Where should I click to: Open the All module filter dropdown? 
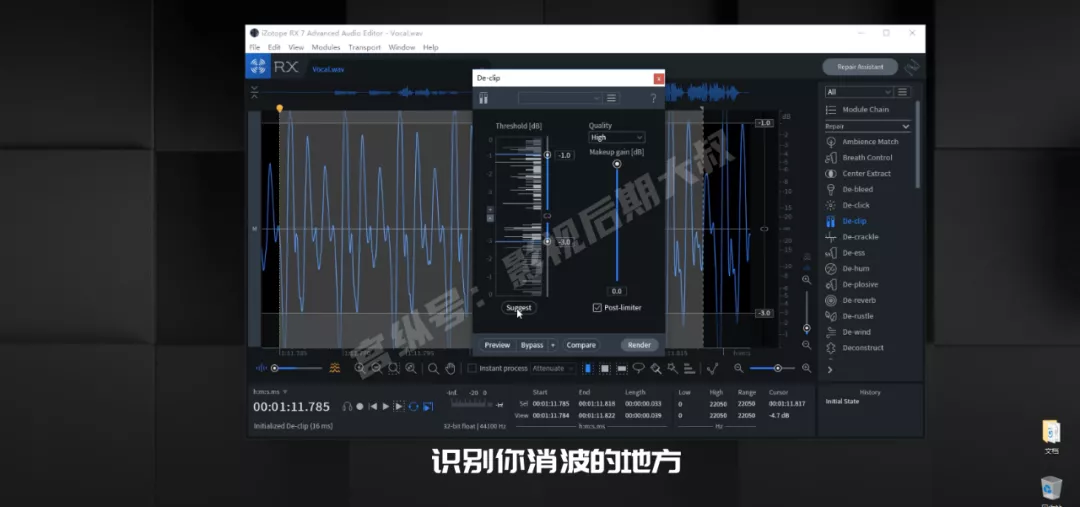[859, 92]
